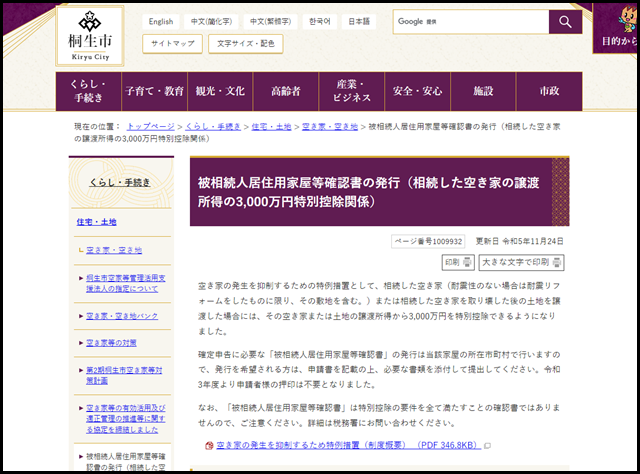This screenshot has height=474, width=640.
Task: Open the 観光・文化 navigation menu
Action: [x=220, y=91]
